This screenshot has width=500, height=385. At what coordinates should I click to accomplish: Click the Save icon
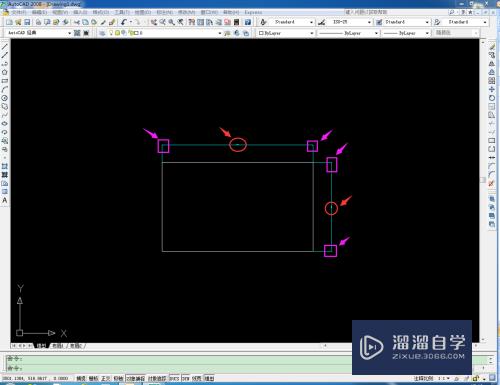(x=27, y=22)
